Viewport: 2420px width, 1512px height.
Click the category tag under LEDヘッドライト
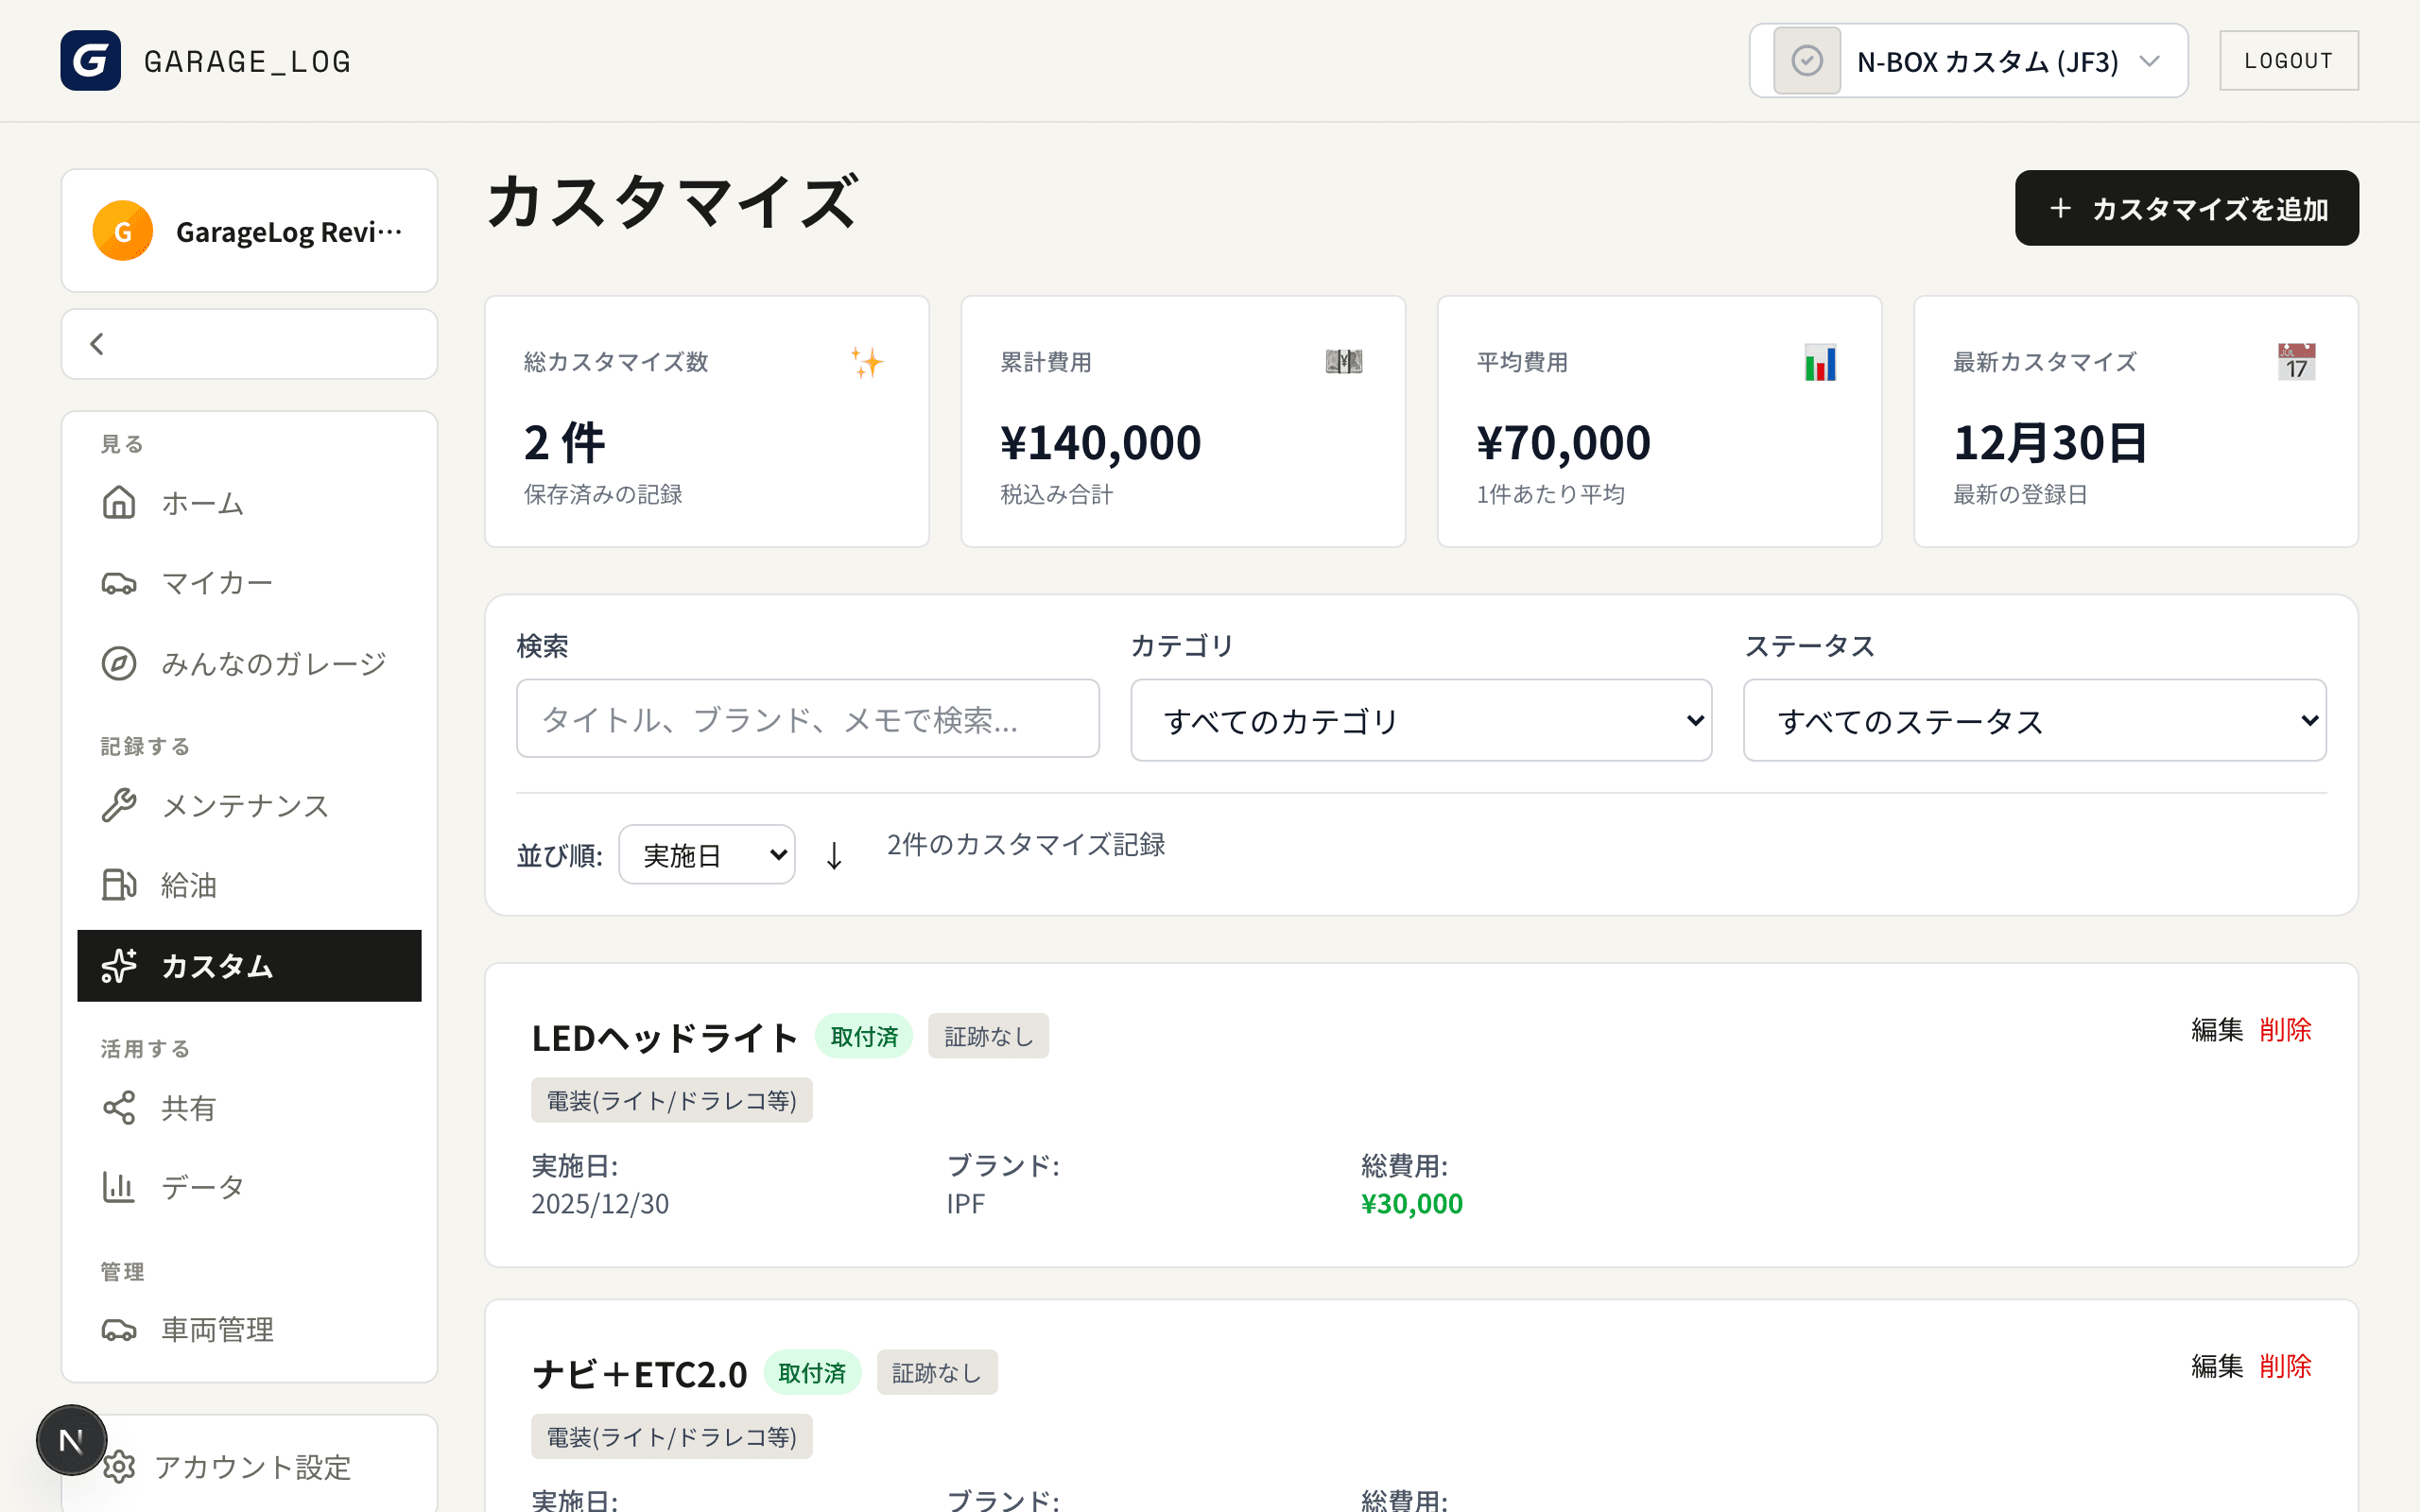pos(671,1100)
